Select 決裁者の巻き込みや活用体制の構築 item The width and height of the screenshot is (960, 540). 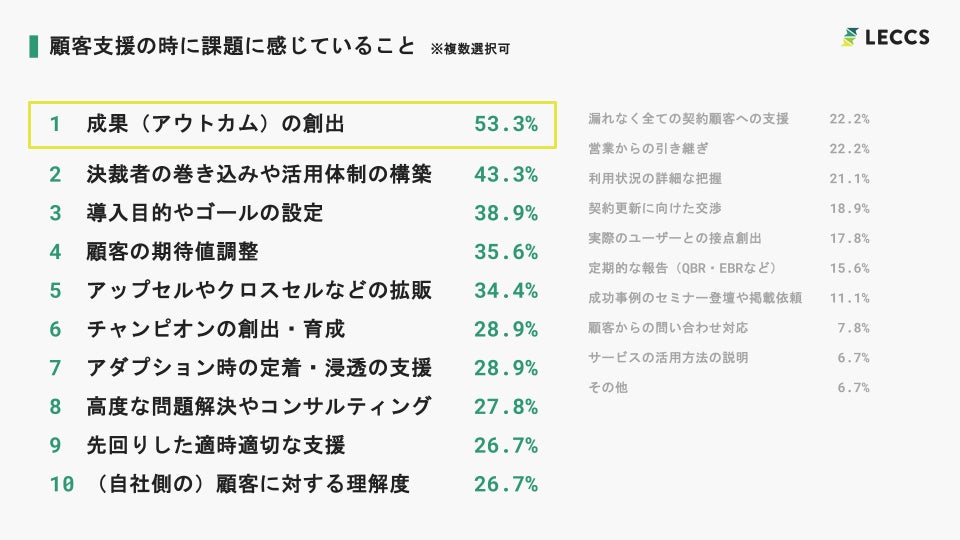pyautogui.click(x=259, y=174)
